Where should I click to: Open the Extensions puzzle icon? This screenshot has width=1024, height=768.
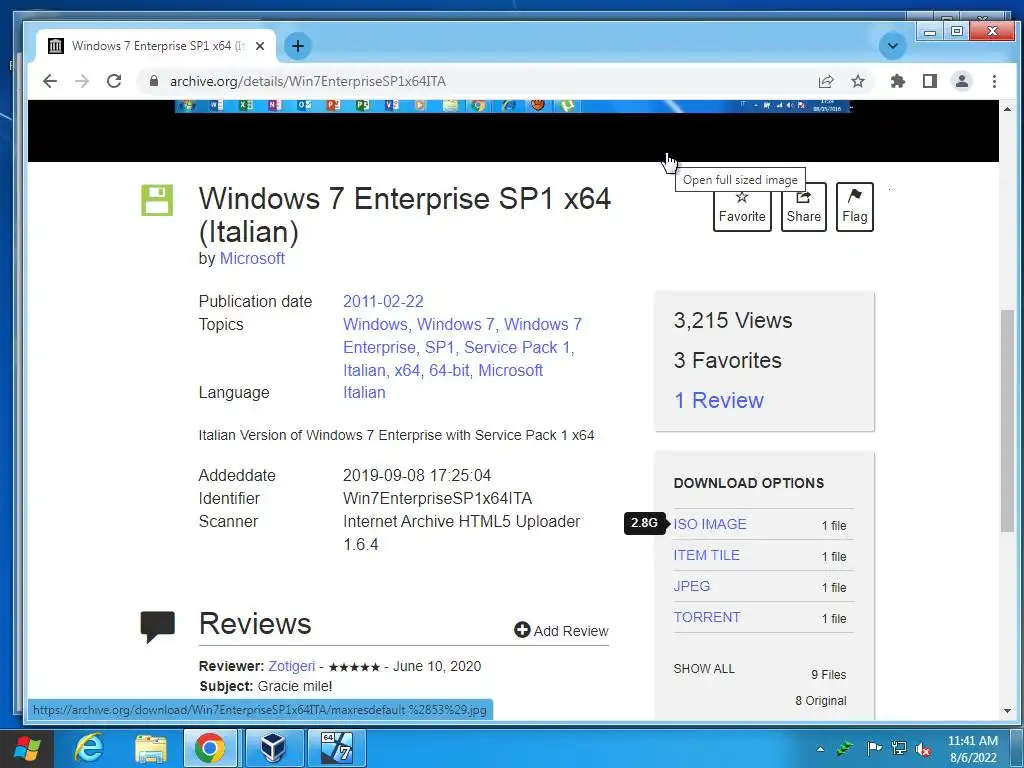click(x=898, y=81)
